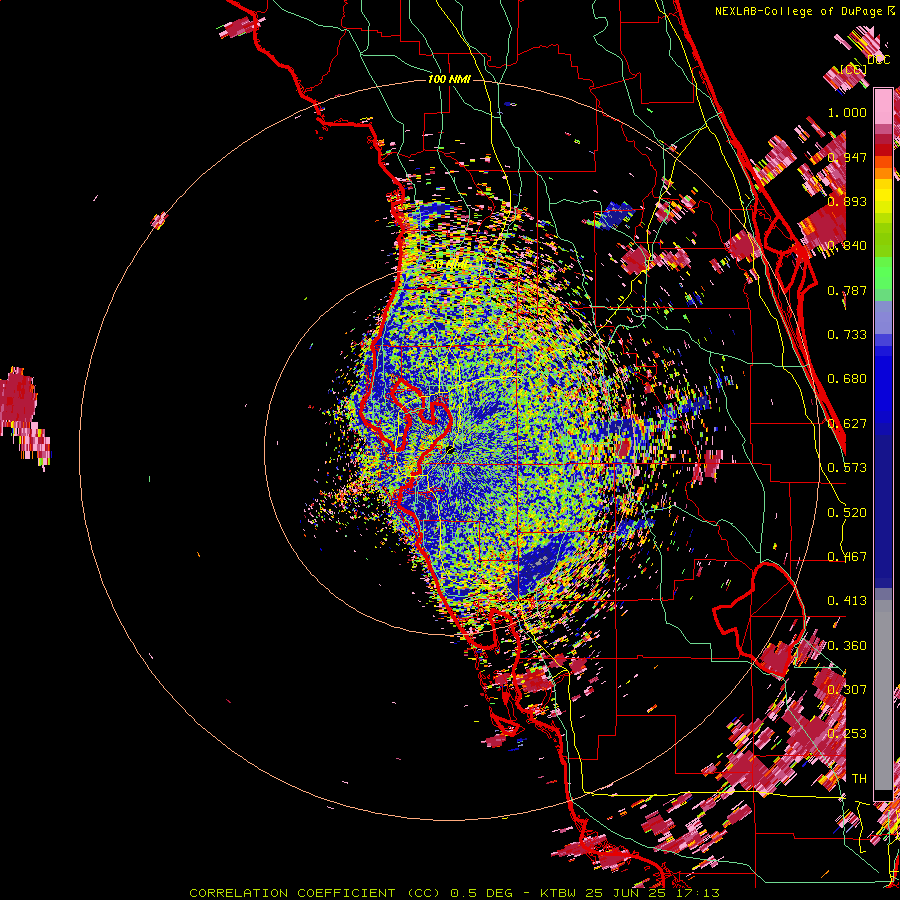This screenshot has height=900, width=900.
Task: Select the 100 NMI range ring label
Action: 449,79
